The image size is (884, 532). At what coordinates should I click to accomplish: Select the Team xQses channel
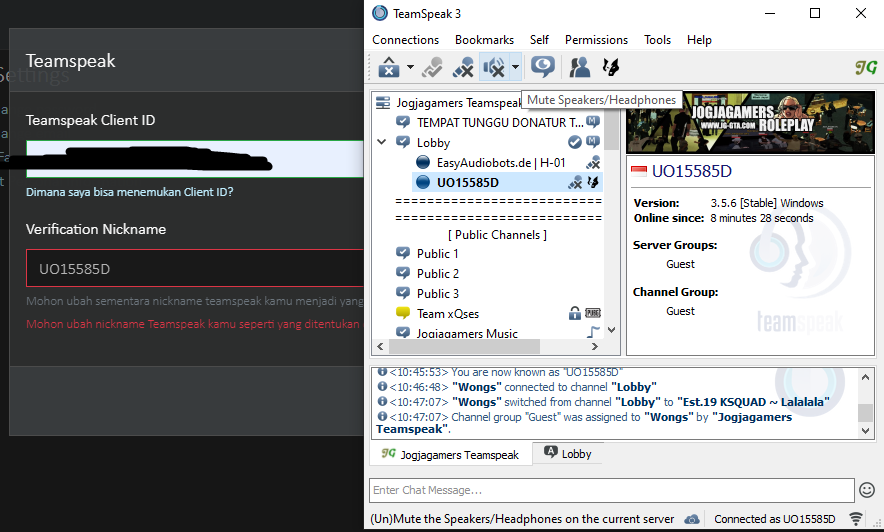tap(448, 313)
